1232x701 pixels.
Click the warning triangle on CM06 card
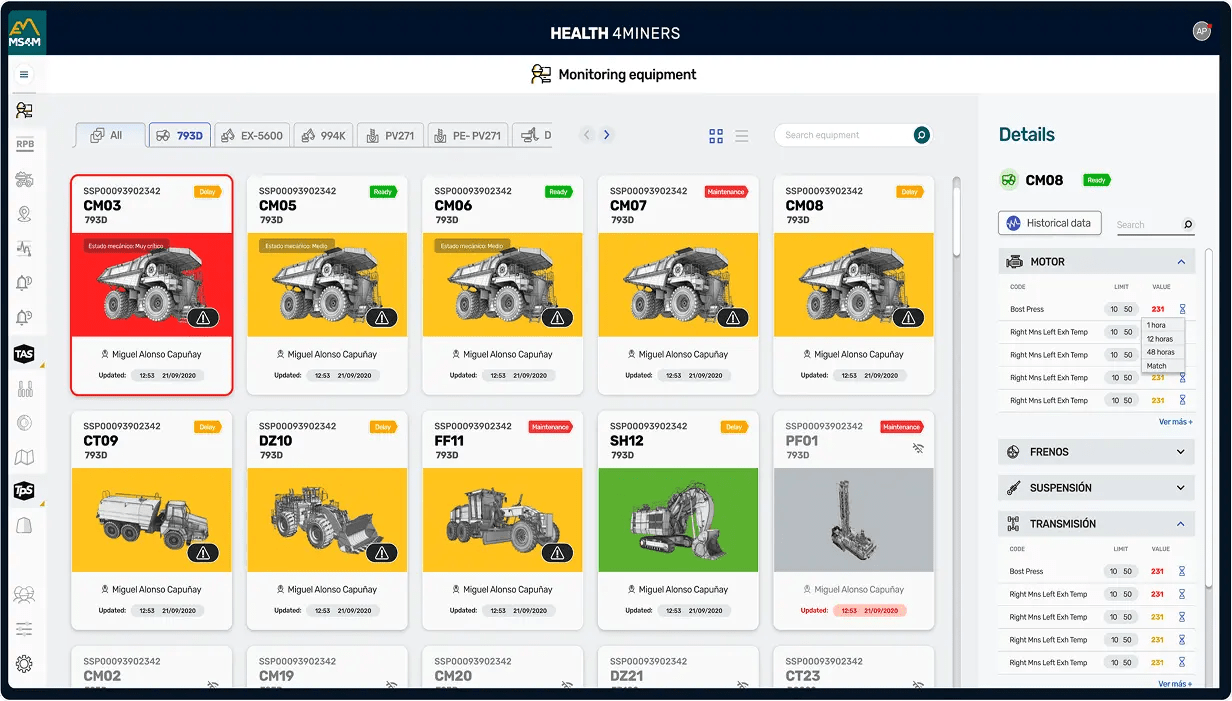(556, 318)
